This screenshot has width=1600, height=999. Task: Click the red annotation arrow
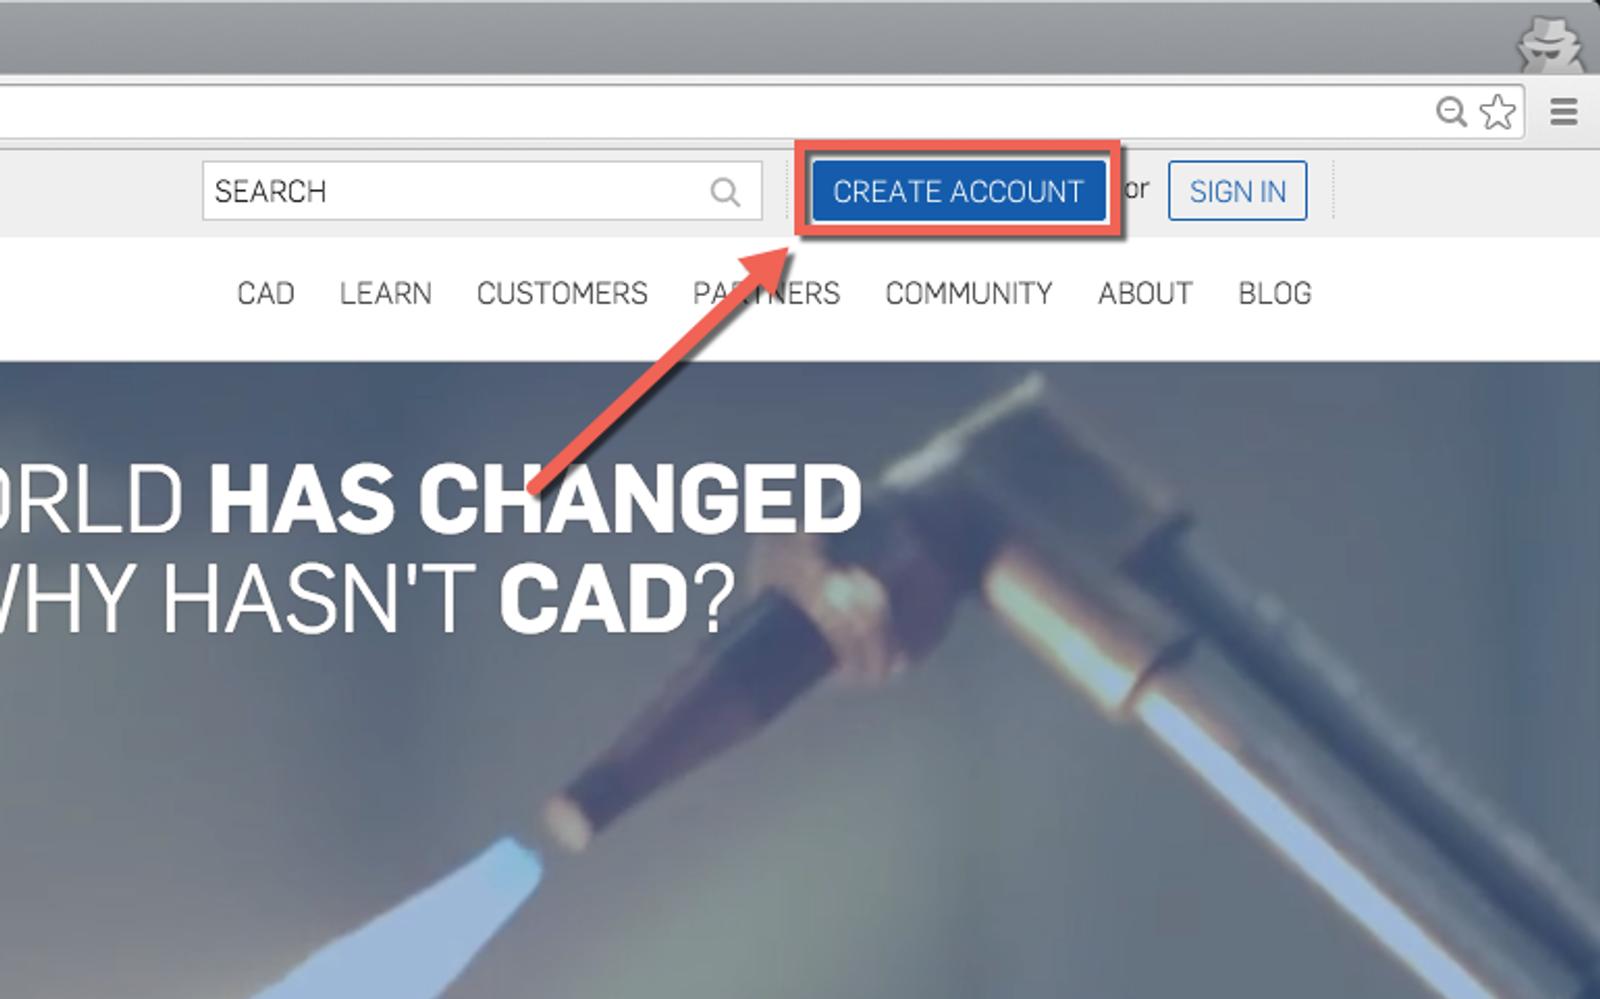point(662,370)
